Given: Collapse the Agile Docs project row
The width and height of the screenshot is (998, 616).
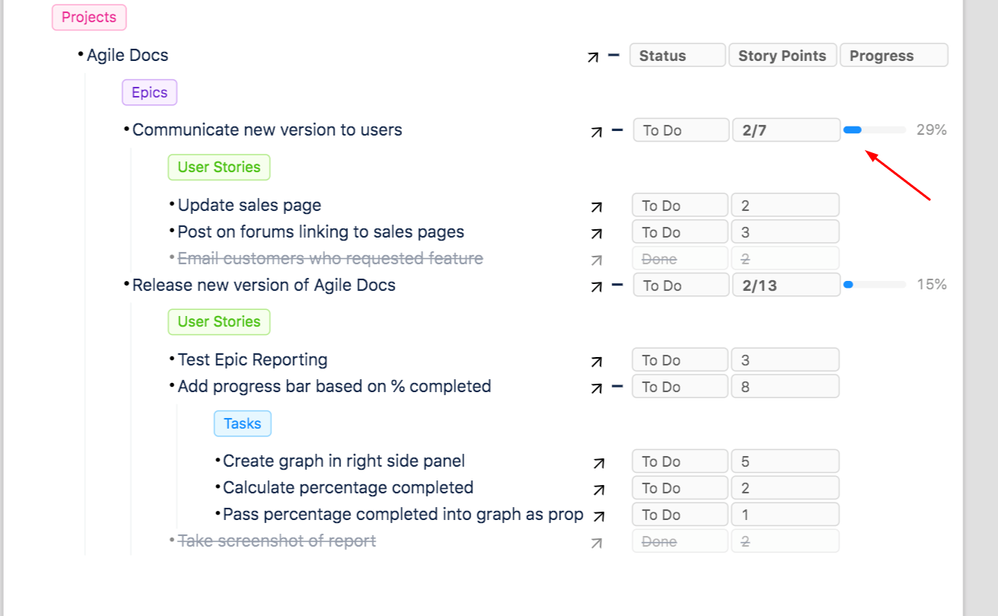Looking at the screenshot, I should [614, 56].
